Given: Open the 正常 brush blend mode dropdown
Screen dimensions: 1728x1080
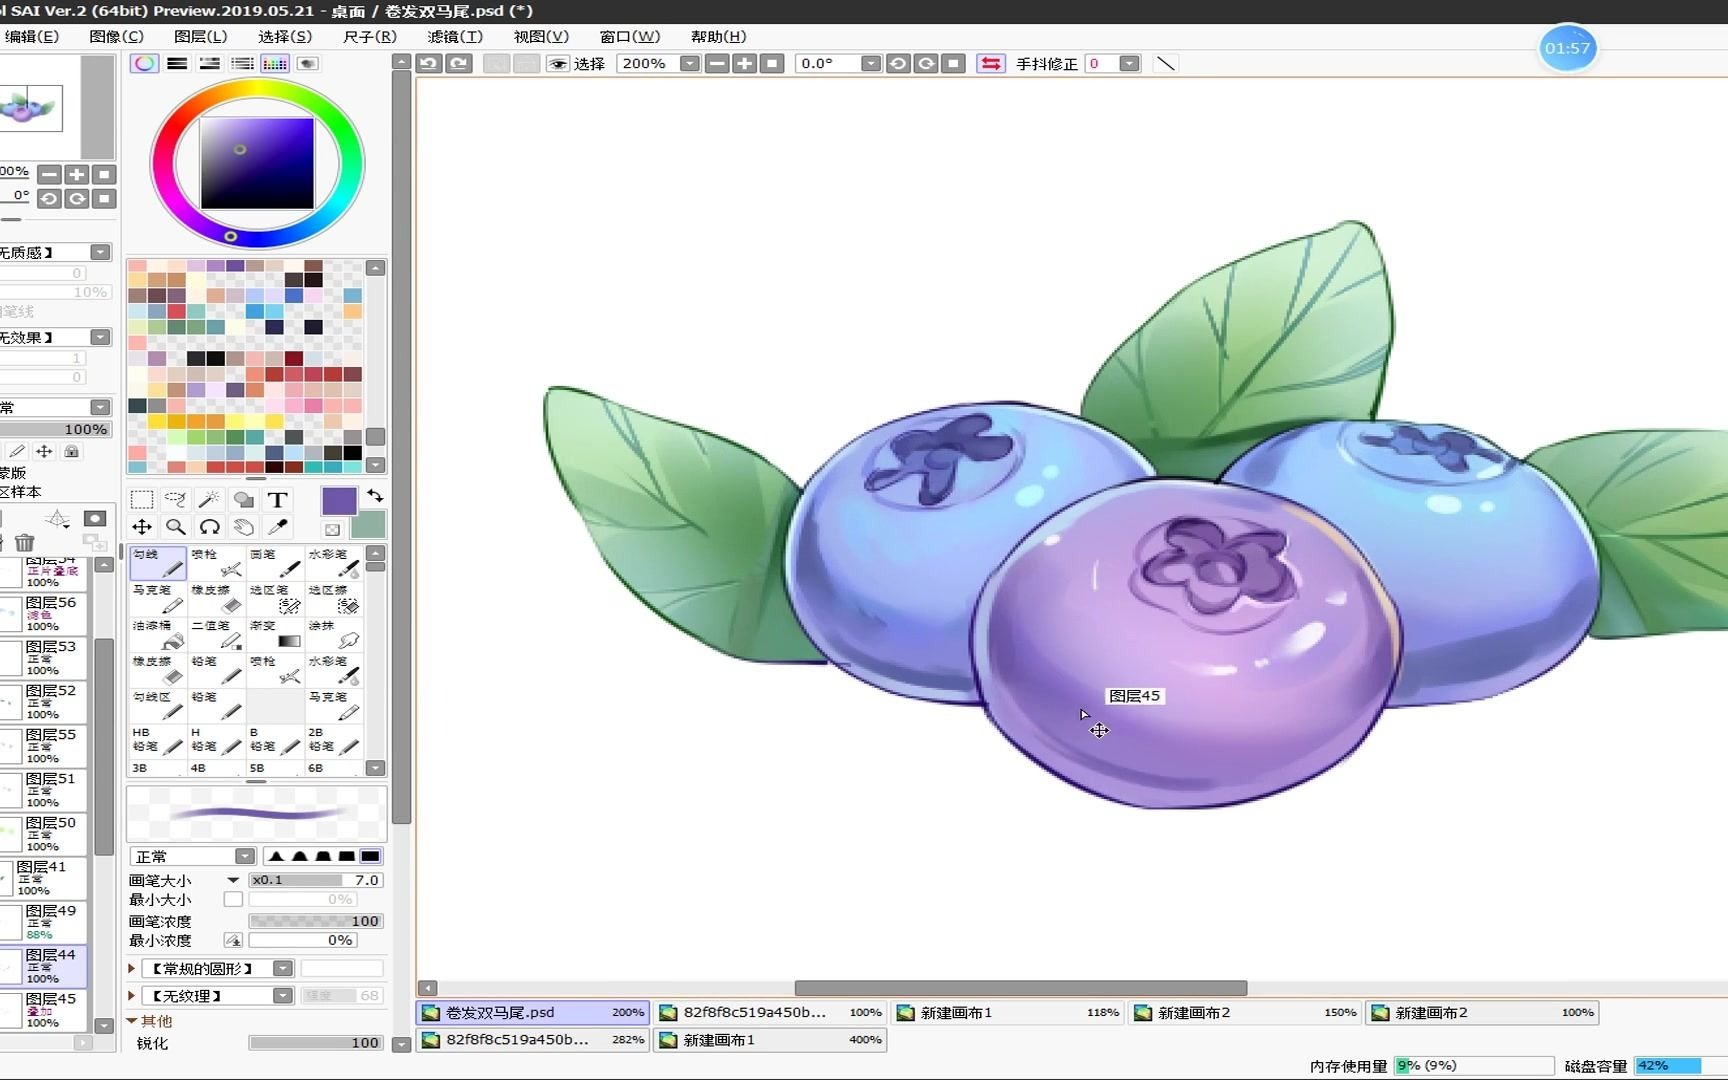Looking at the screenshot, I should tap(245, 856).
